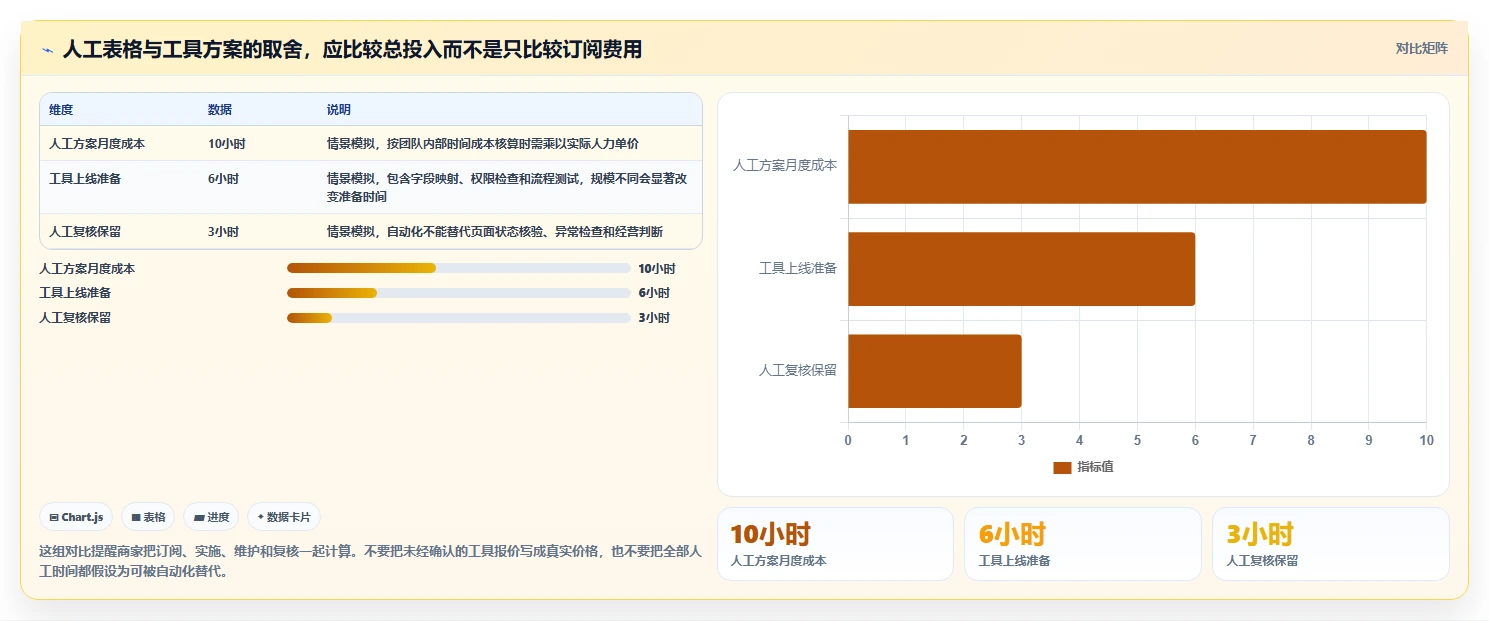The height and width of the screenshot is (621, 1489).
Task: Click the 人工方案月度成本 table row label
Action: click(x=97, y=143)
